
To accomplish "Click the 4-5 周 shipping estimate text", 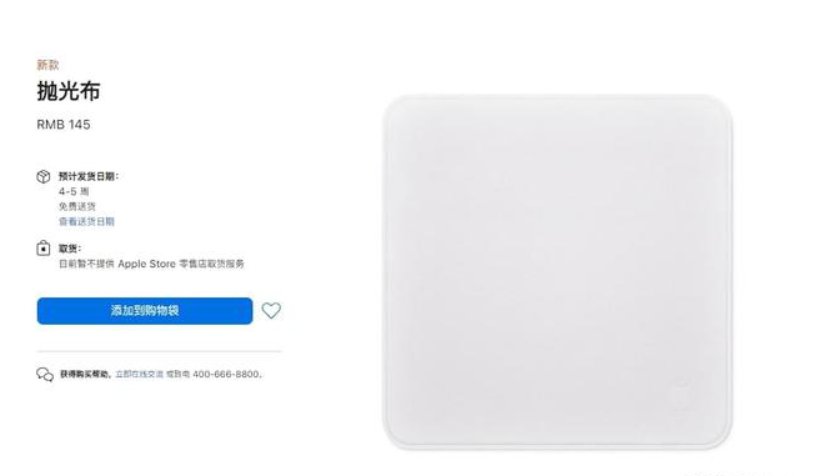I will point(74,192).
